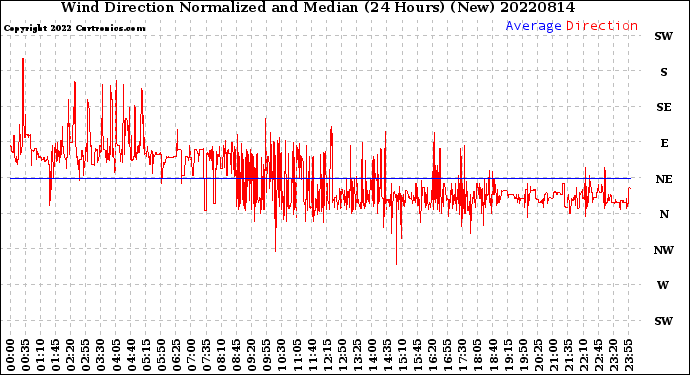
Task: Click the 'NW' axis label
Action: [664, 250]
